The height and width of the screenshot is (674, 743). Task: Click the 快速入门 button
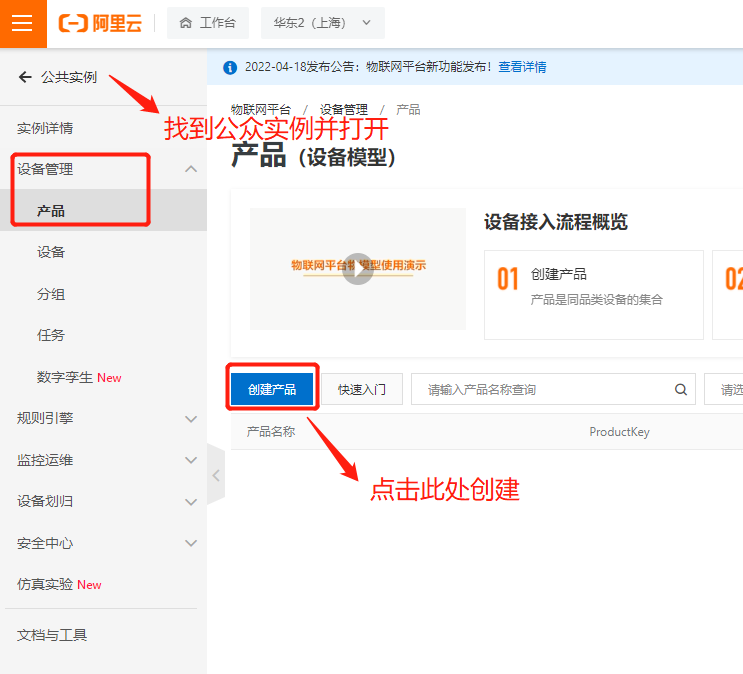361,389
